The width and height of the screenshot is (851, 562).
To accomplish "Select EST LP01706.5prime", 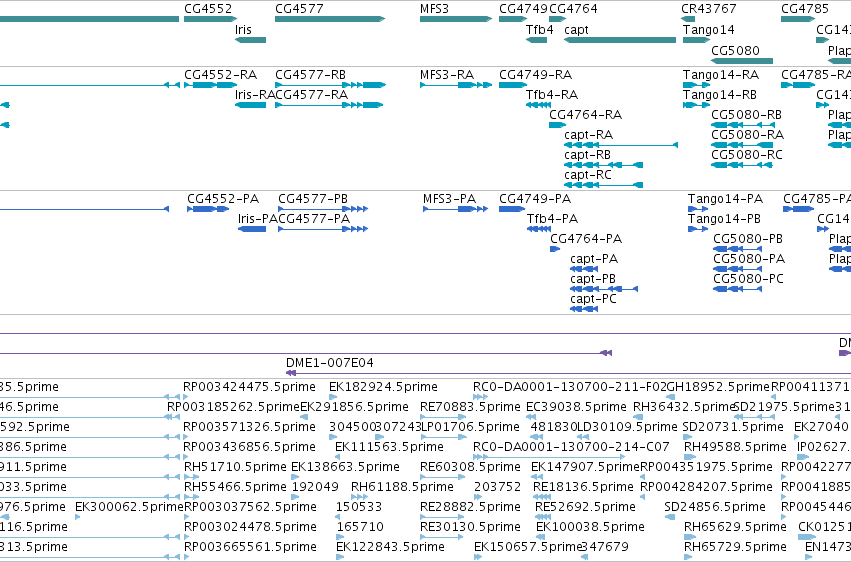I will (470, 427).
